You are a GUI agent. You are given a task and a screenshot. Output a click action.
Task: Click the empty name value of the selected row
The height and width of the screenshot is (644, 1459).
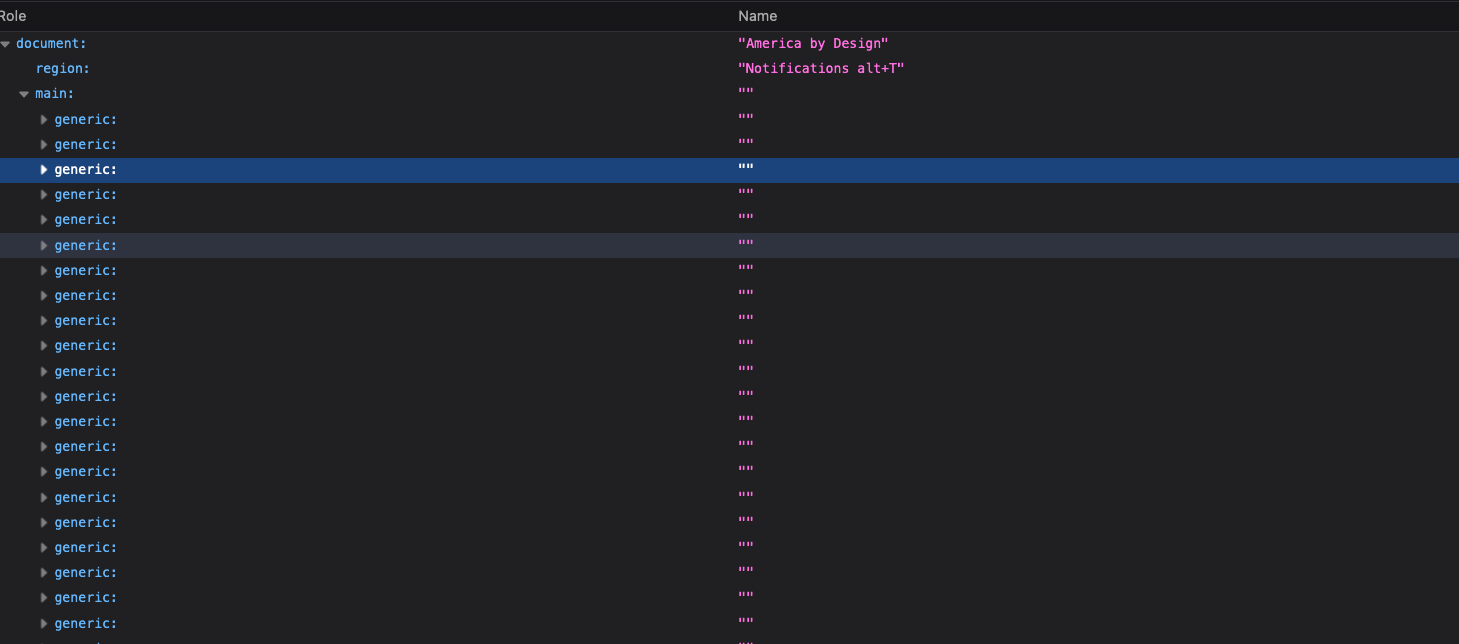(x=745, y=170)
